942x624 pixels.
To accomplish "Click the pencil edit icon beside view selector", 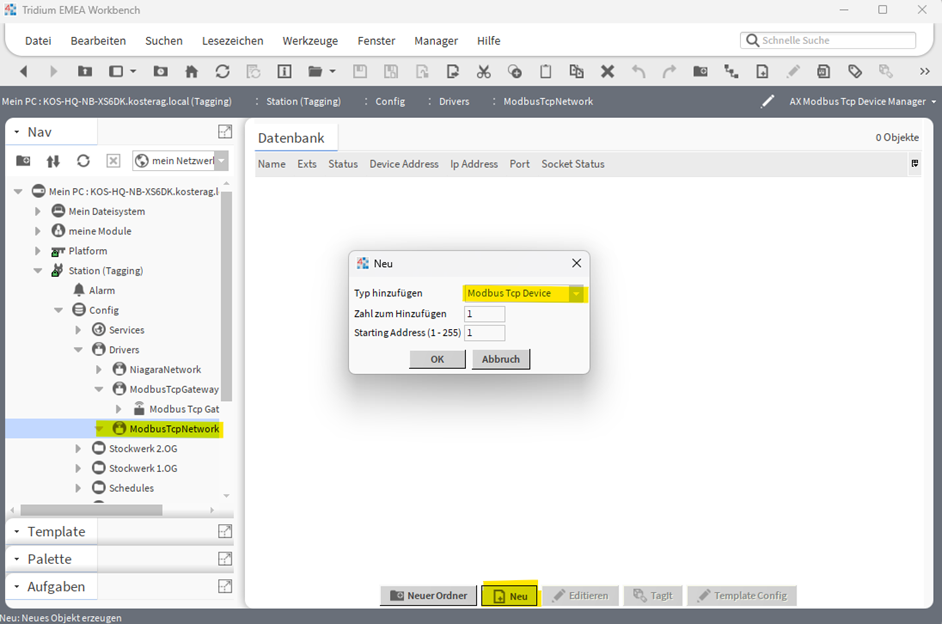I will coord(767,101).
